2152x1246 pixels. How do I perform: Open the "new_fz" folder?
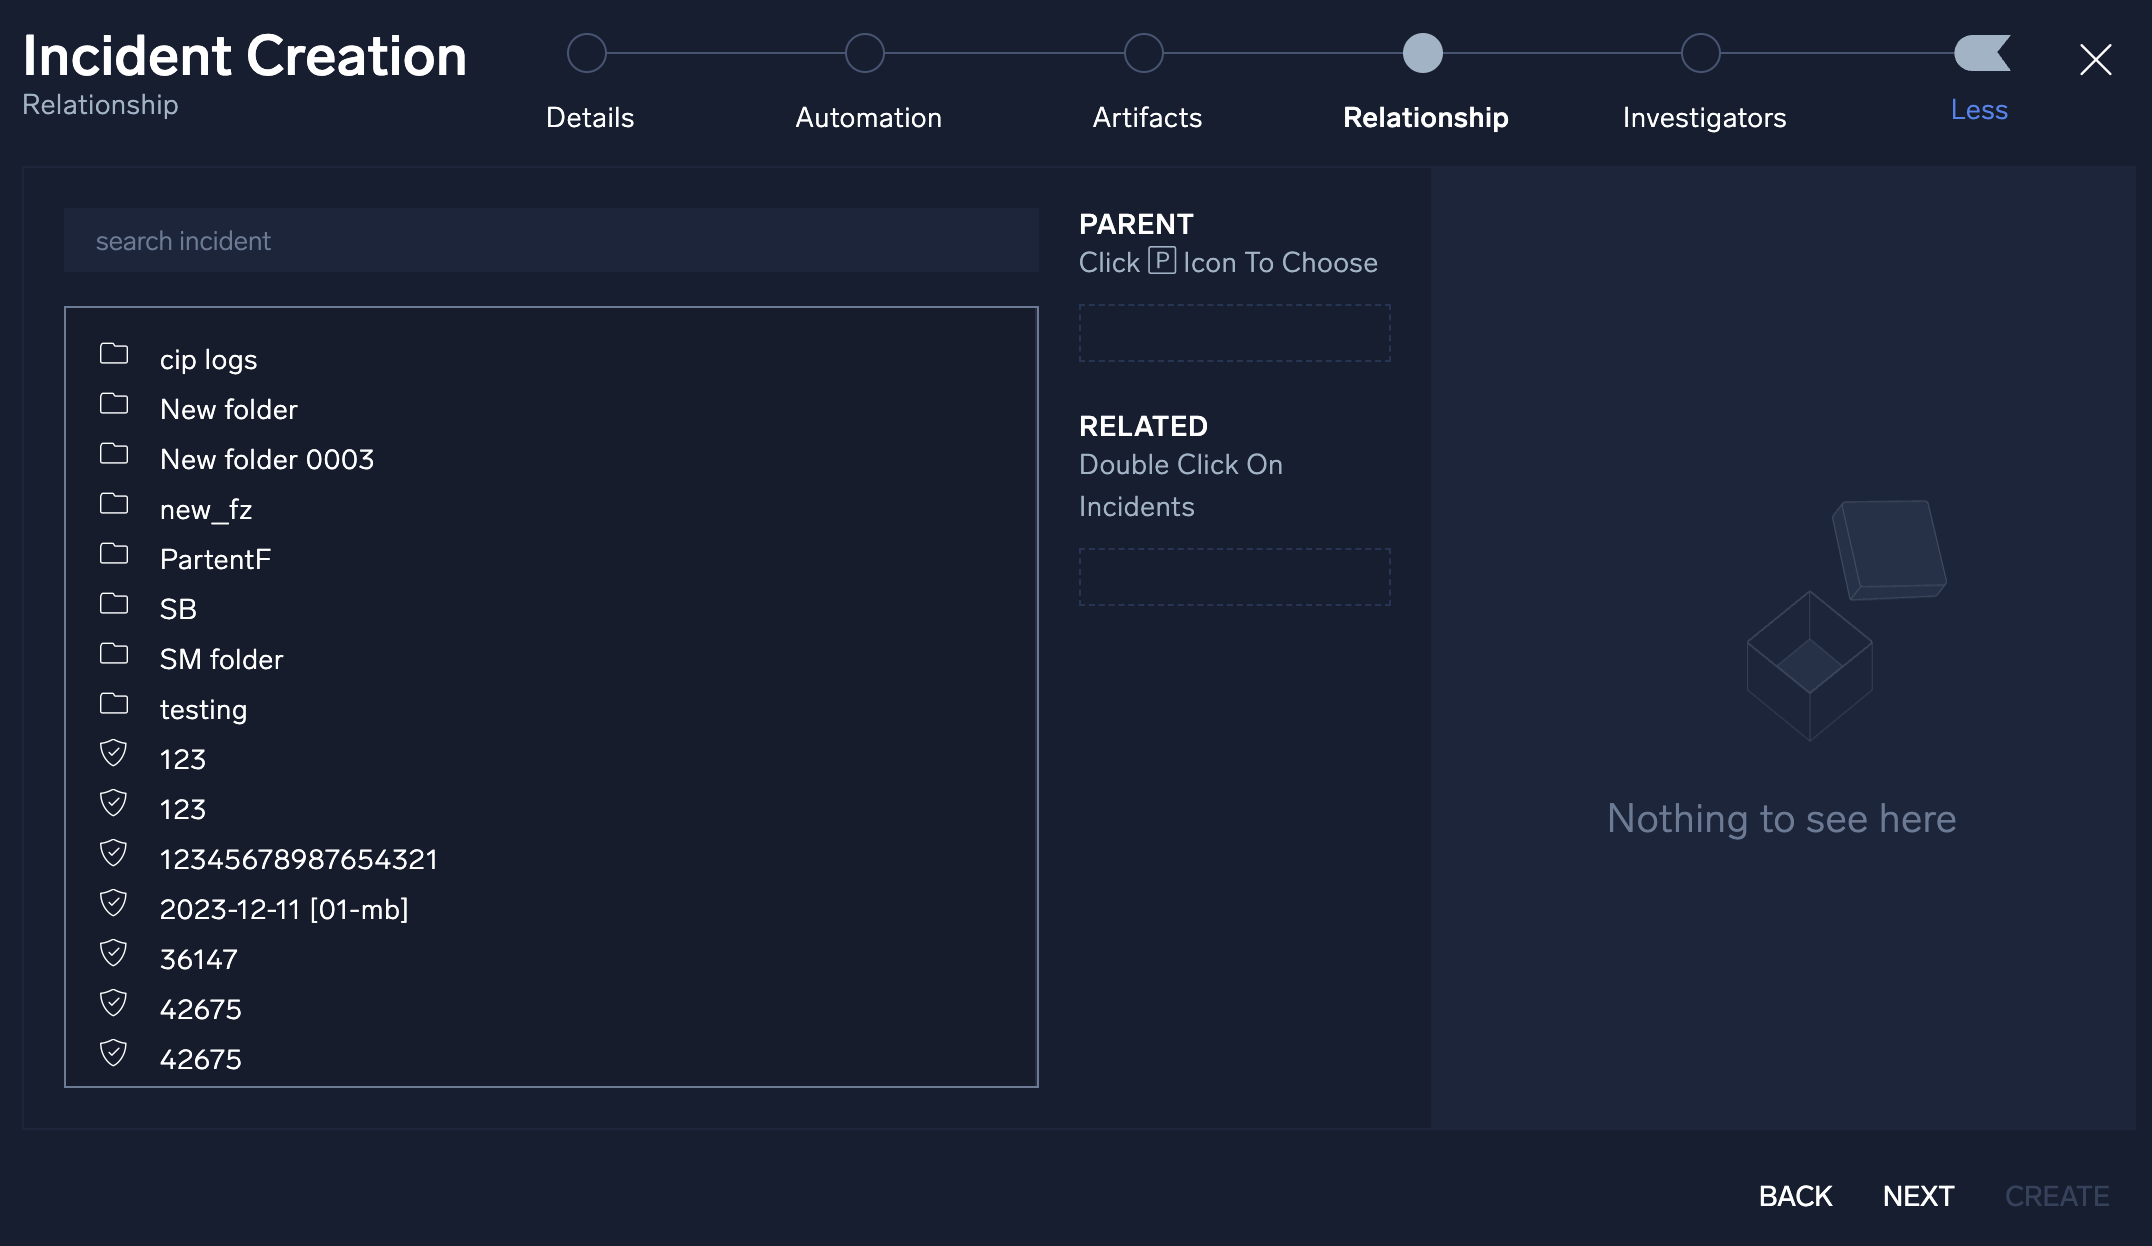coord(207,509)
